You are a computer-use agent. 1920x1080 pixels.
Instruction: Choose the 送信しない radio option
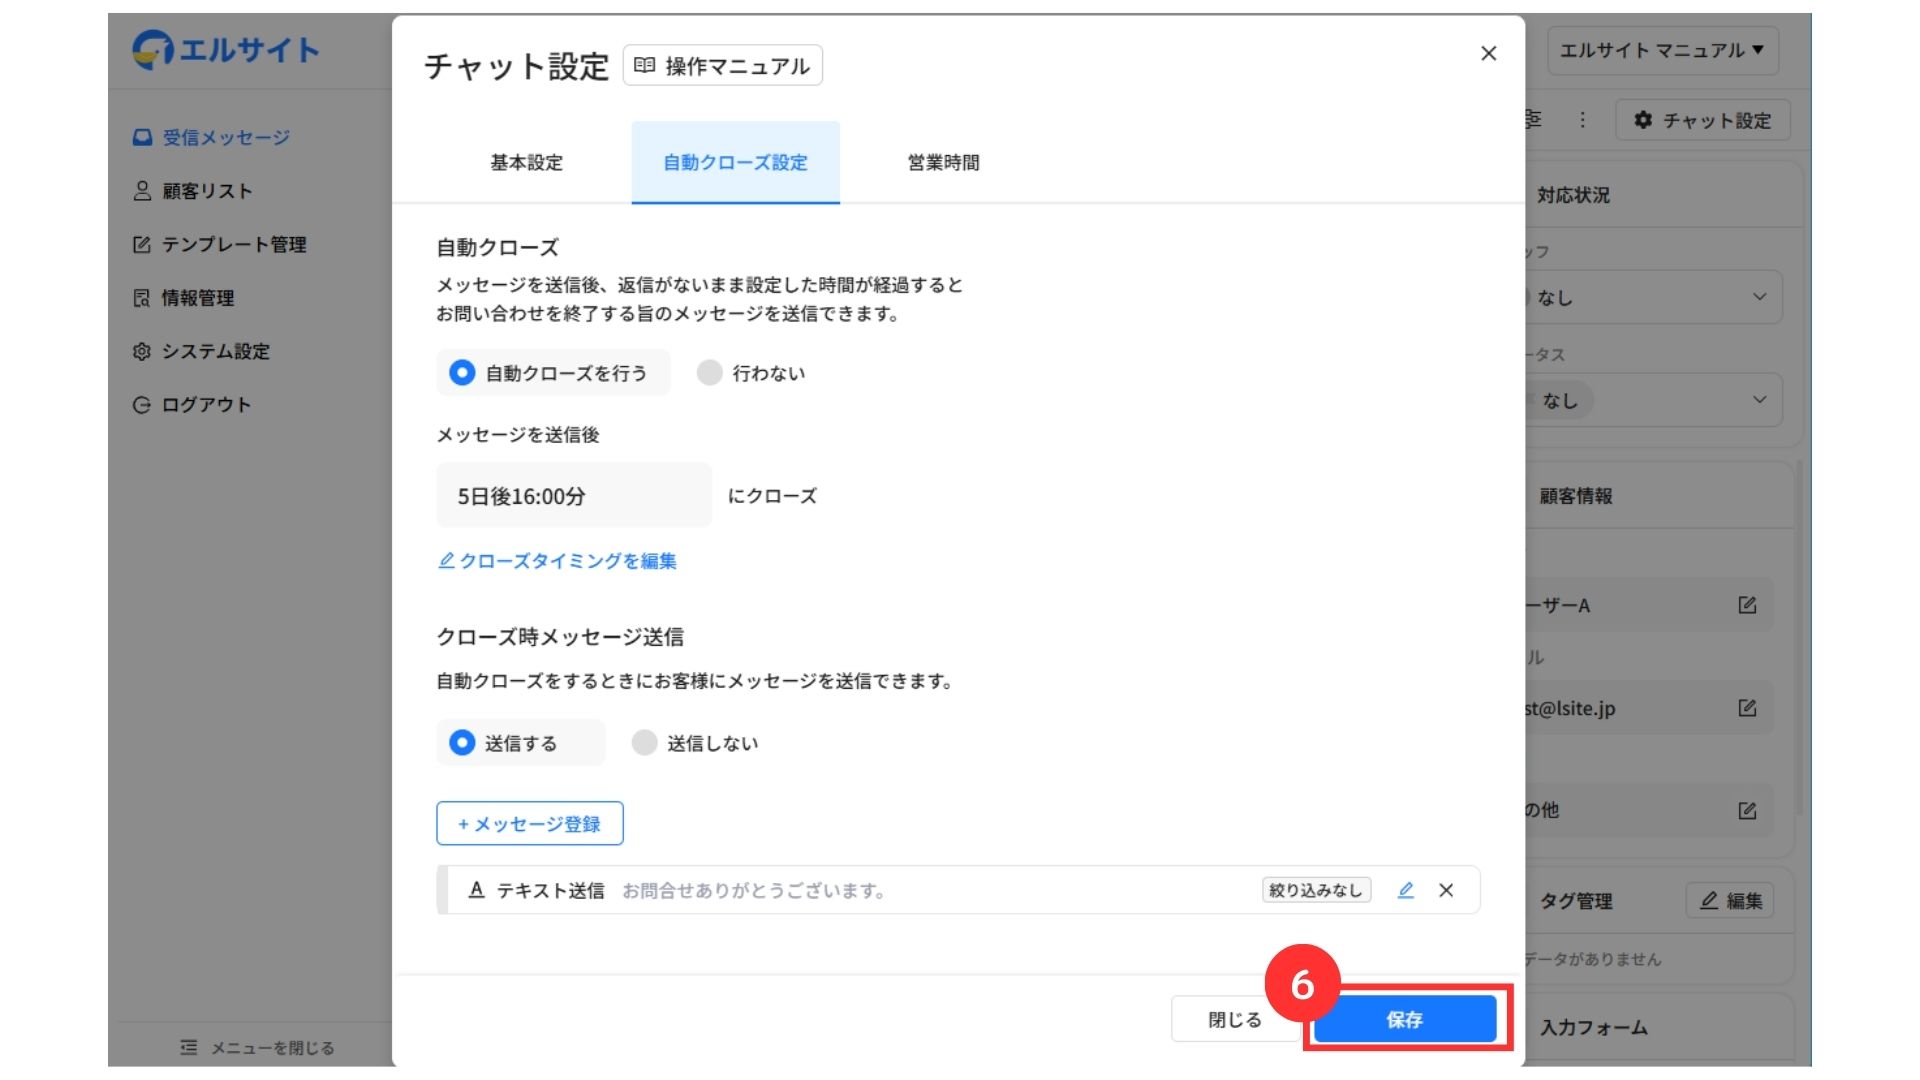(645, 743)
